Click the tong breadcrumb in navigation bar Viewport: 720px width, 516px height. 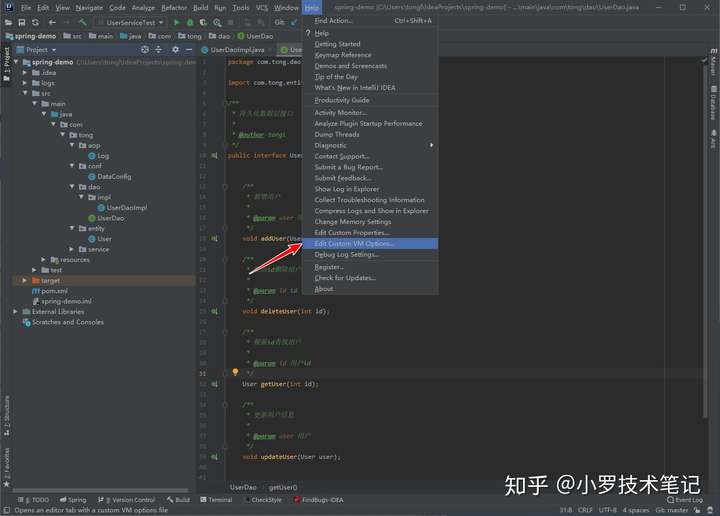coord(190,36)
